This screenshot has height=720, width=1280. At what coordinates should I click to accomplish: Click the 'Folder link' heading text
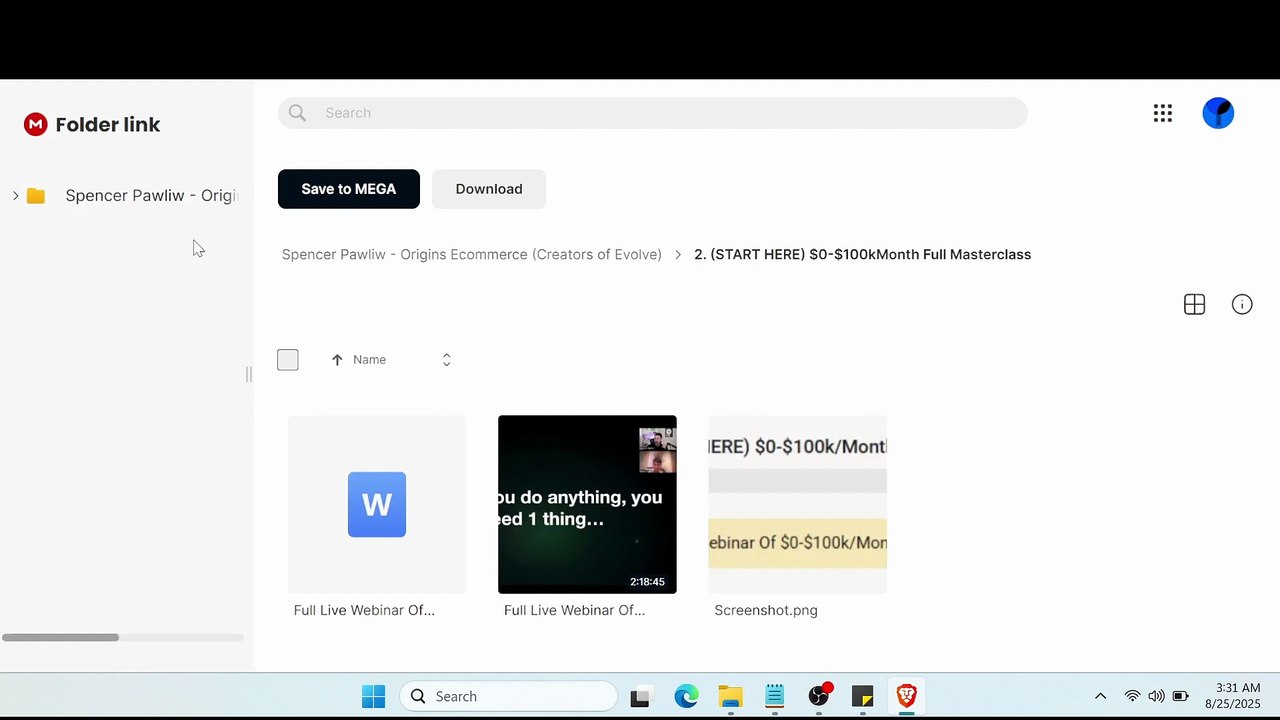[x=108, y=124]
